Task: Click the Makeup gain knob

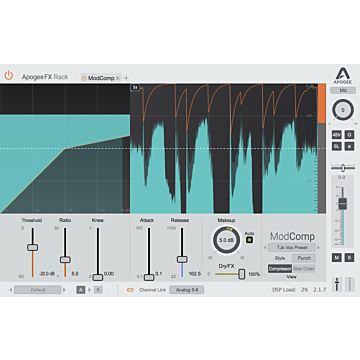Action: (x=227, y=240)
